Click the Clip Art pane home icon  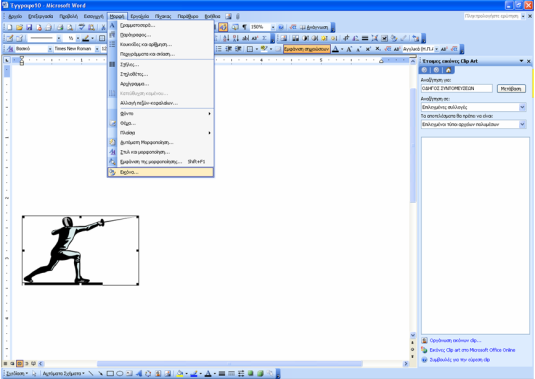[448, 70]
